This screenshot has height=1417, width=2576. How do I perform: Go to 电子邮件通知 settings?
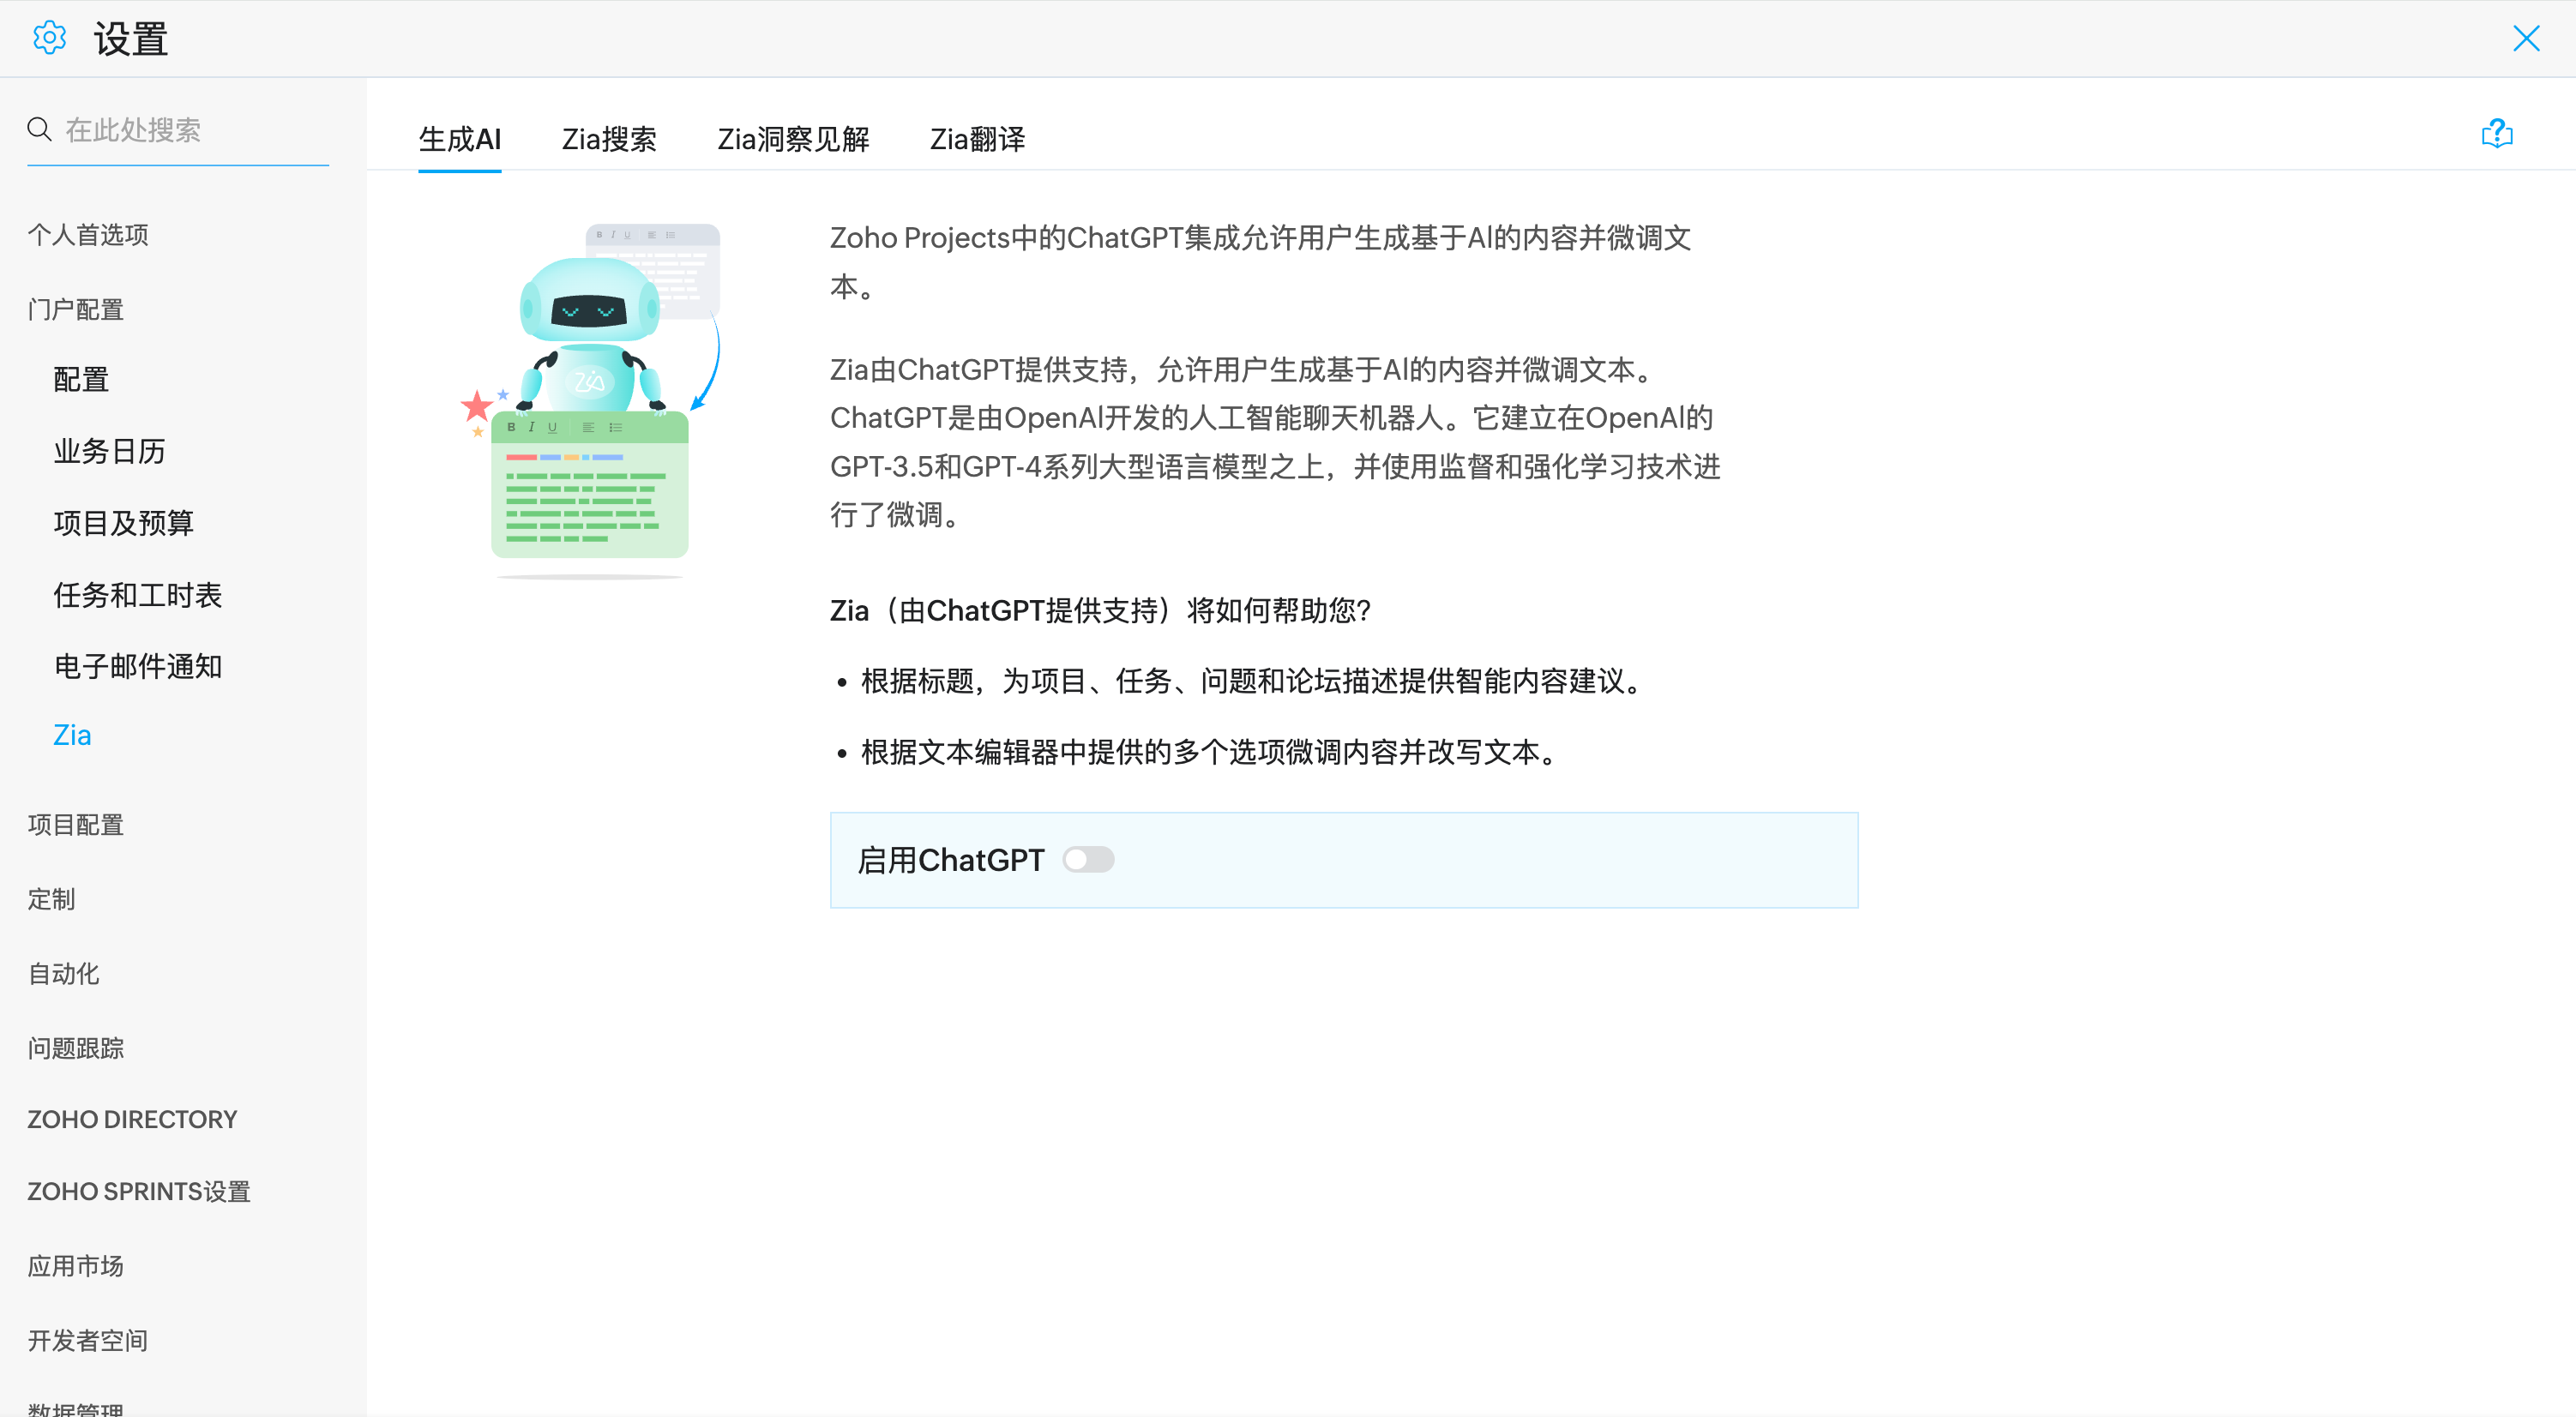[138, 666]
